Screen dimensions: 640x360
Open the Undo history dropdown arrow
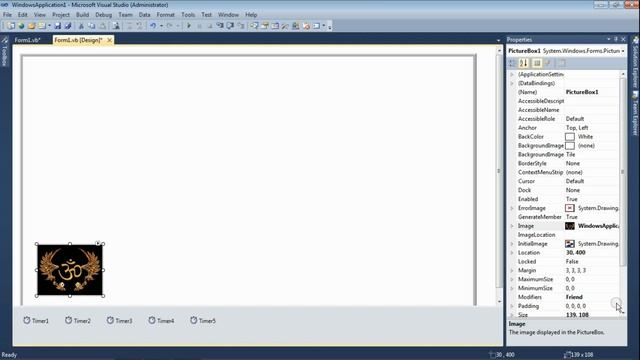coord(161,26)
